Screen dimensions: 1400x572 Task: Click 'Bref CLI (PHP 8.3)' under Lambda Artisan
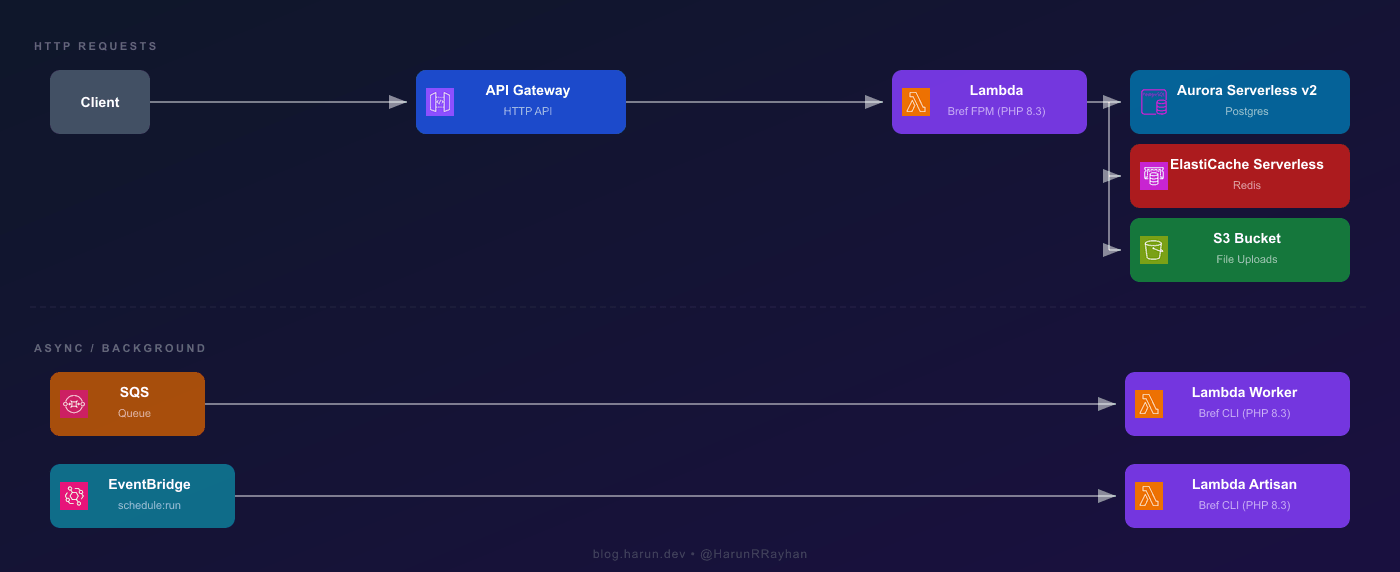[1244, 505]
